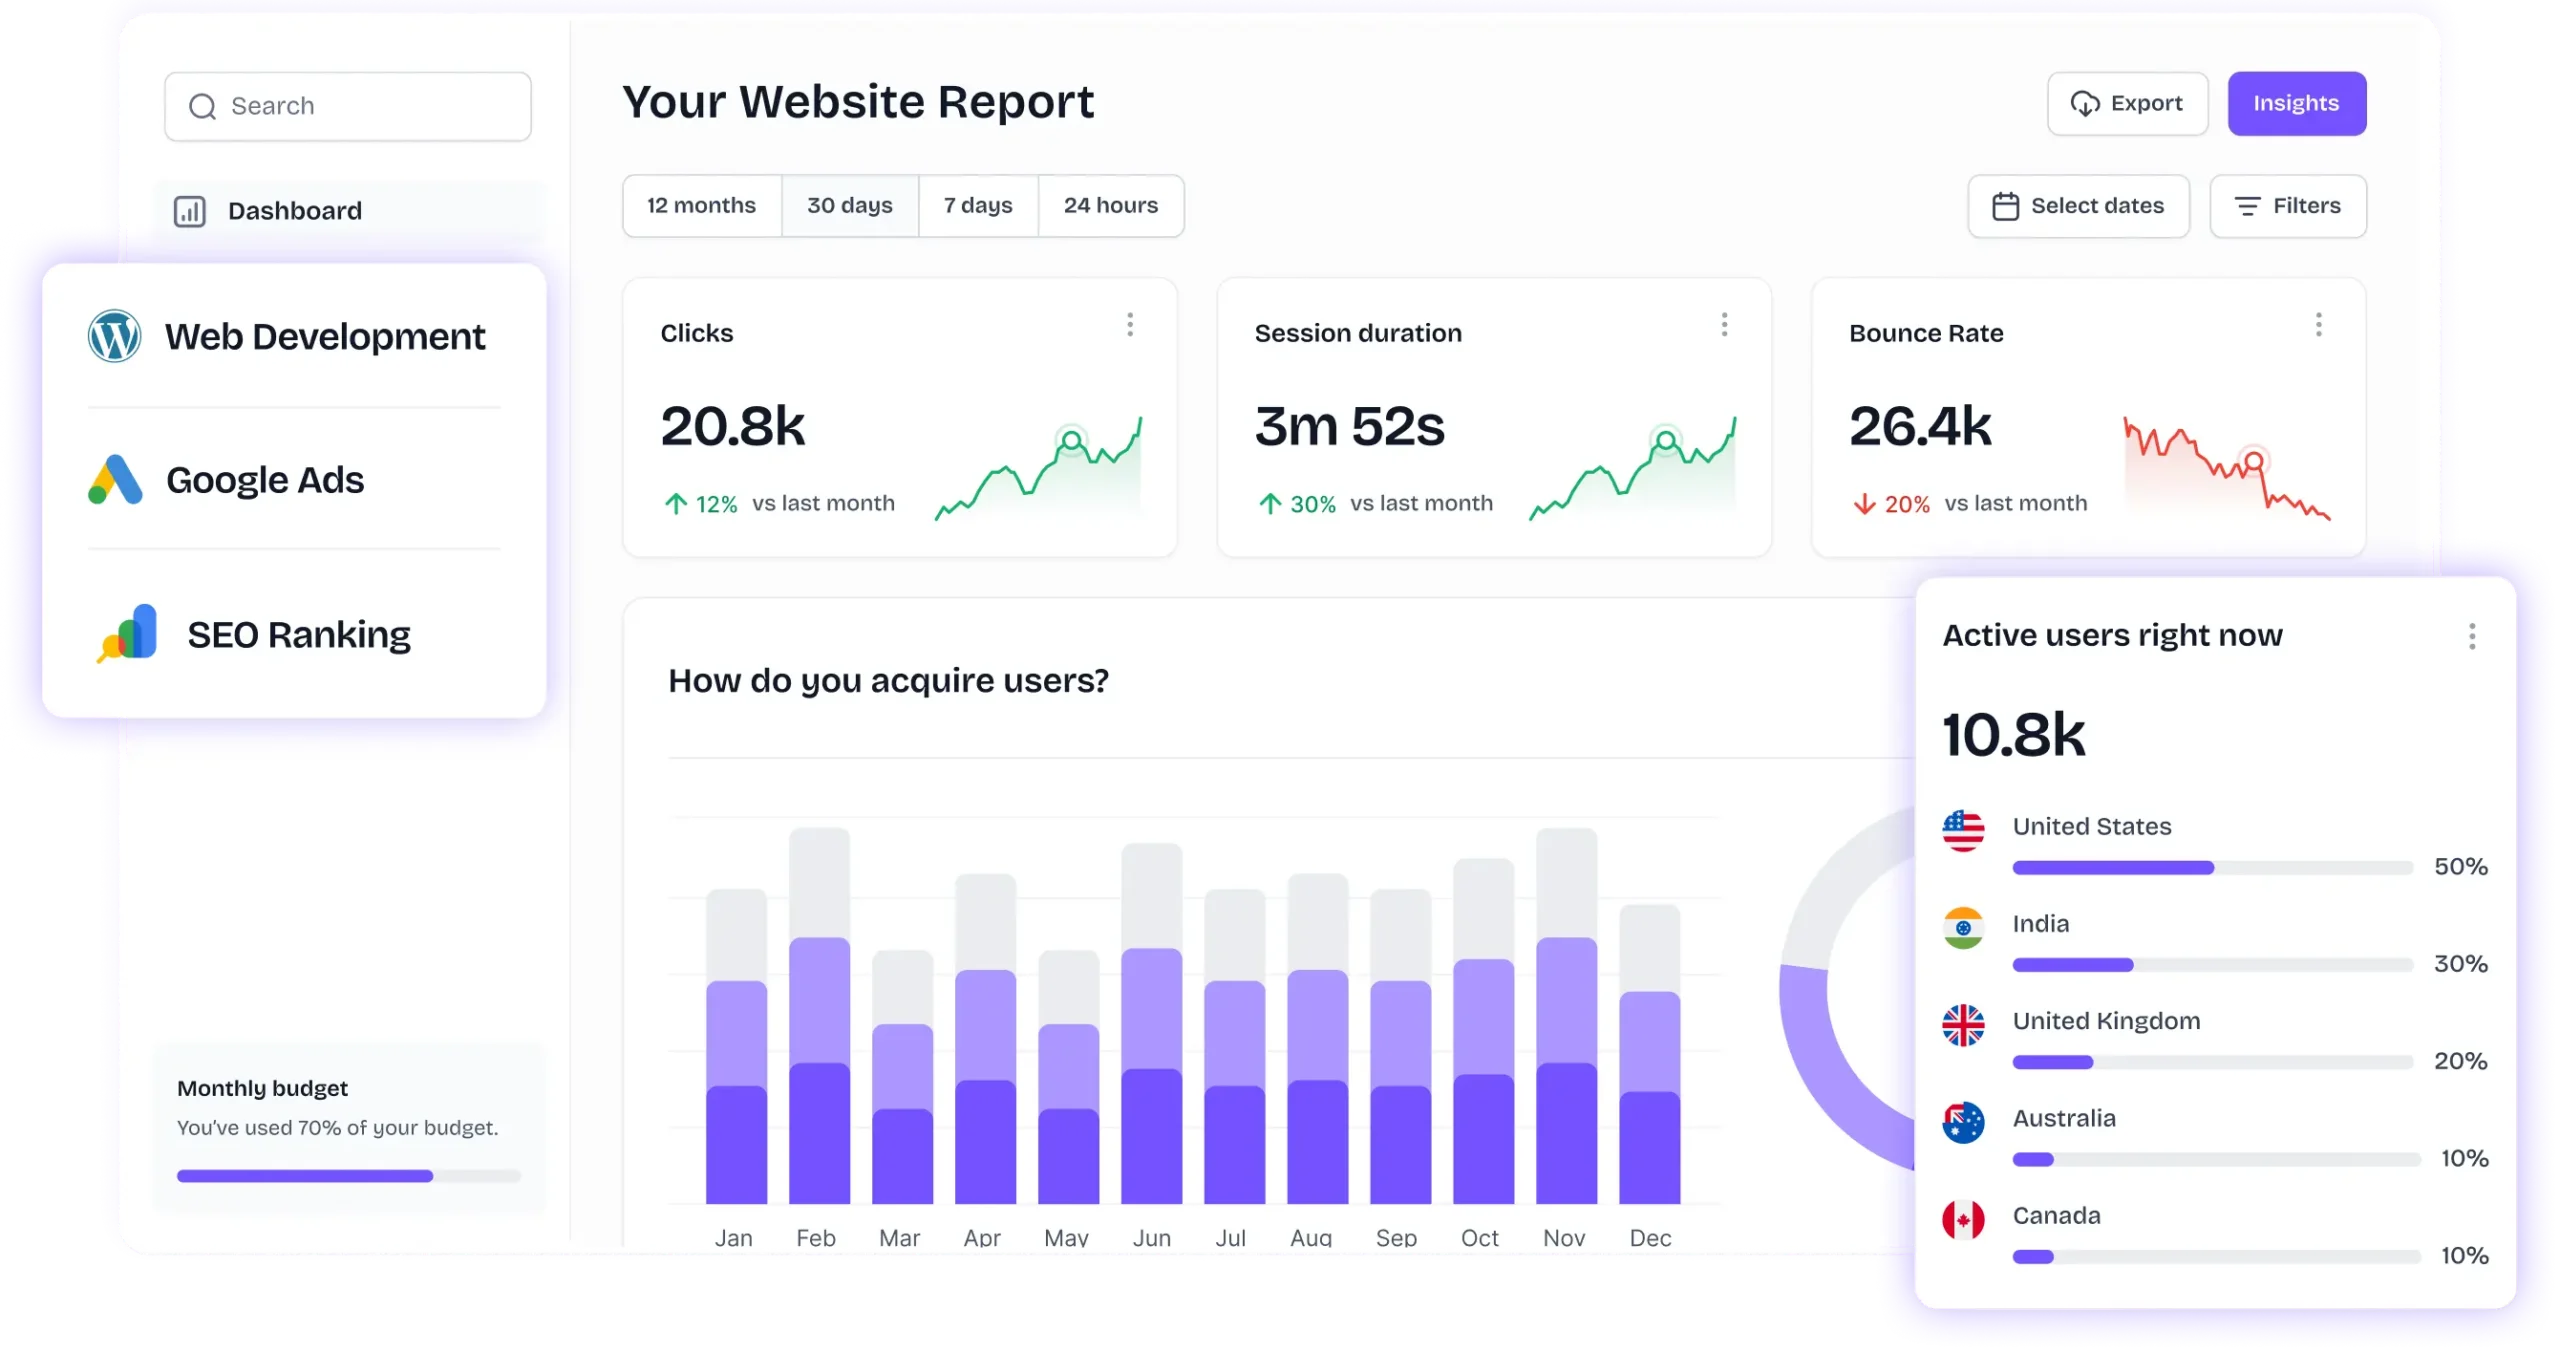Open Session duration card options menu

[x=1724, y=324]
